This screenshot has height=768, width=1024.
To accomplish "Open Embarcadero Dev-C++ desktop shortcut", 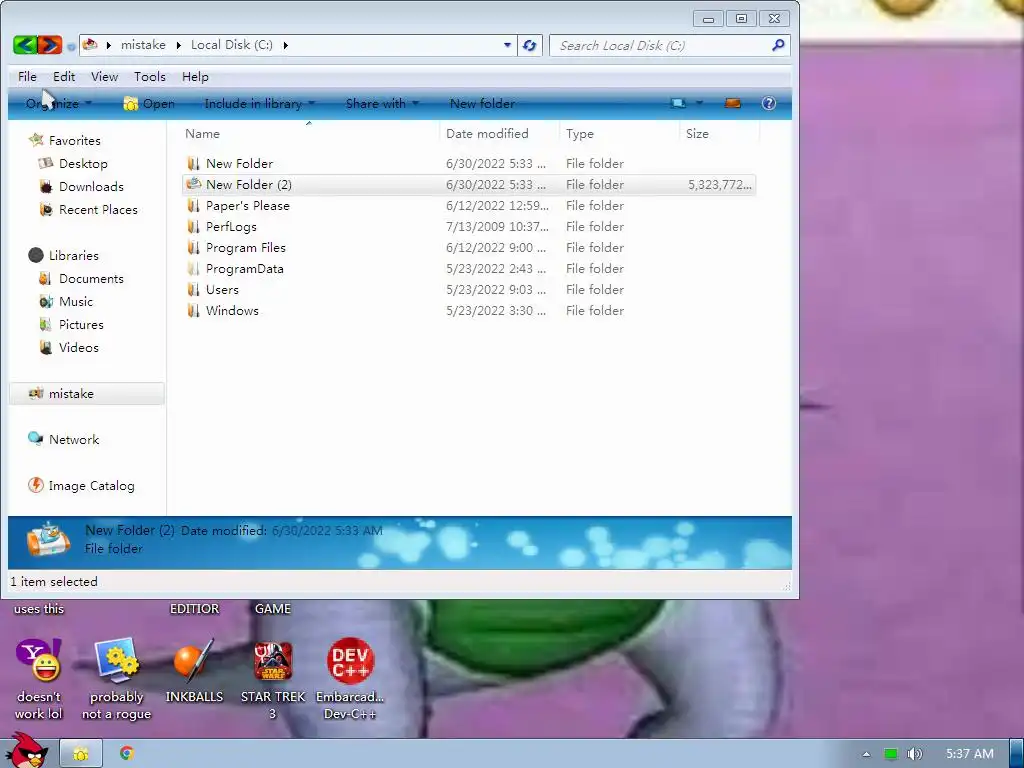I will [x=351, y=679].
